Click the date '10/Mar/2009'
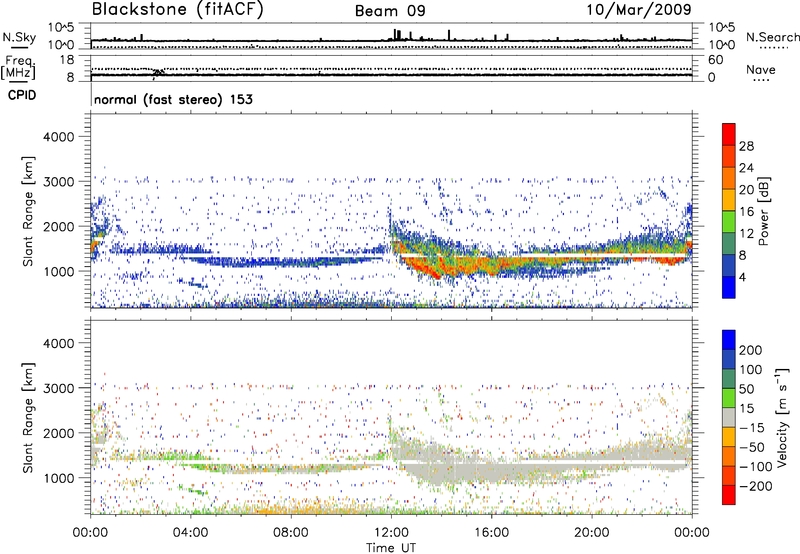 pos(639,9)
